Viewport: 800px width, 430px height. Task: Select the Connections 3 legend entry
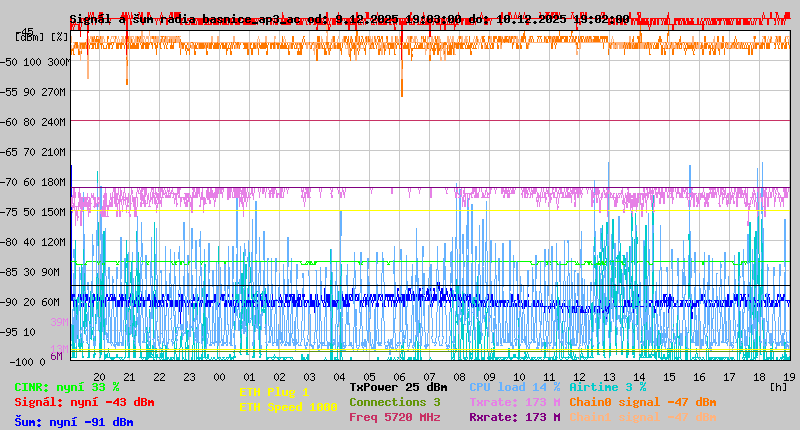pyautogui.click(x=395, y=402)
